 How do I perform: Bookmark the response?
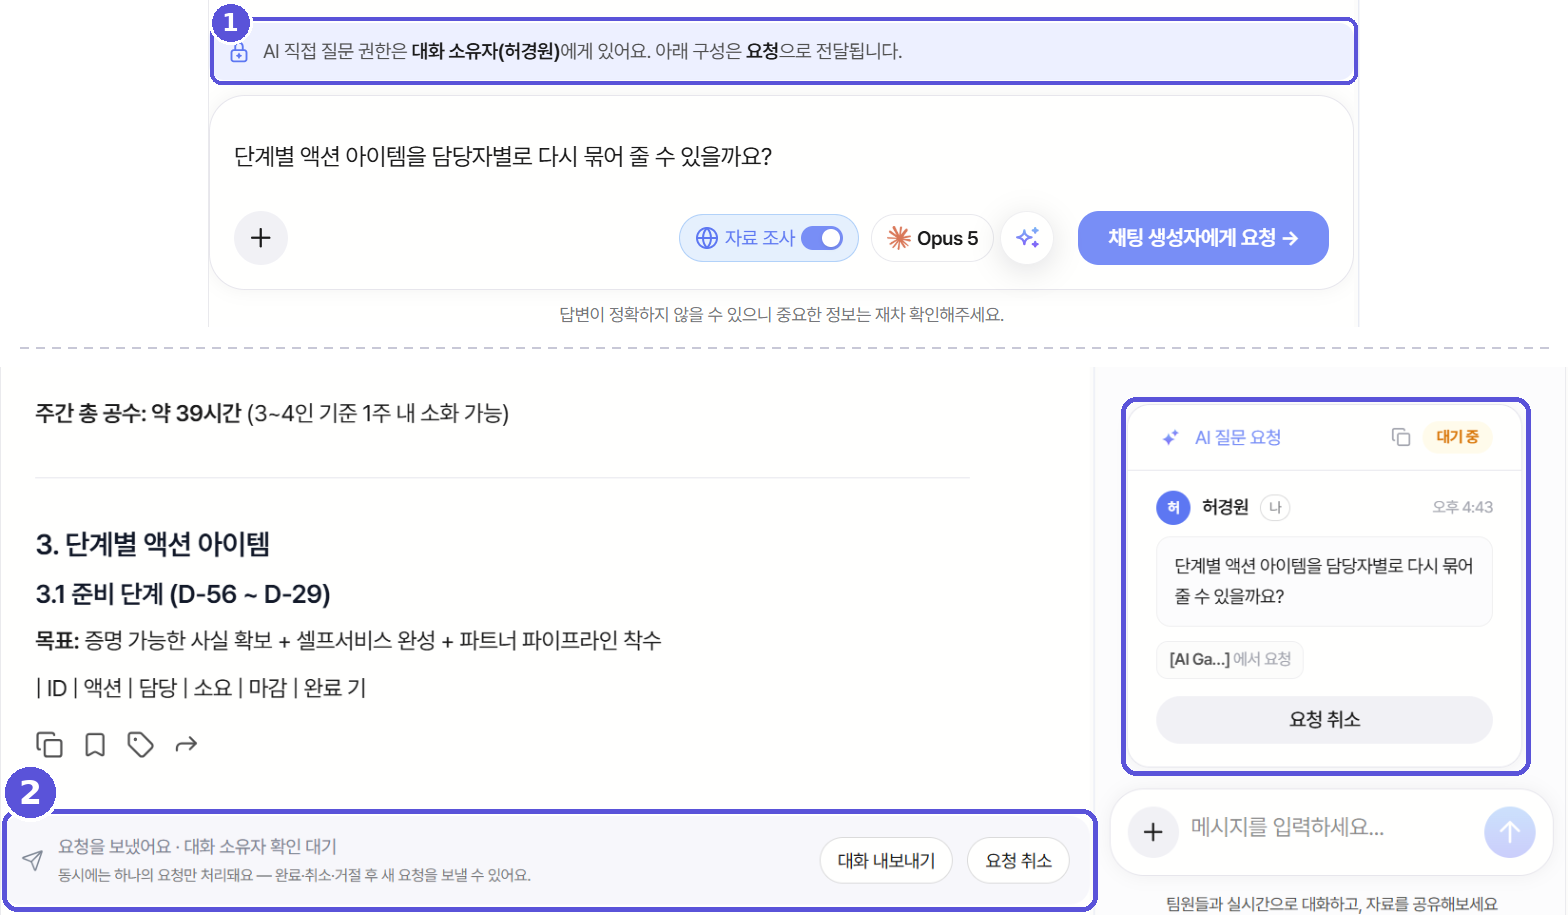pyautogui.click(x=95, y=745)
